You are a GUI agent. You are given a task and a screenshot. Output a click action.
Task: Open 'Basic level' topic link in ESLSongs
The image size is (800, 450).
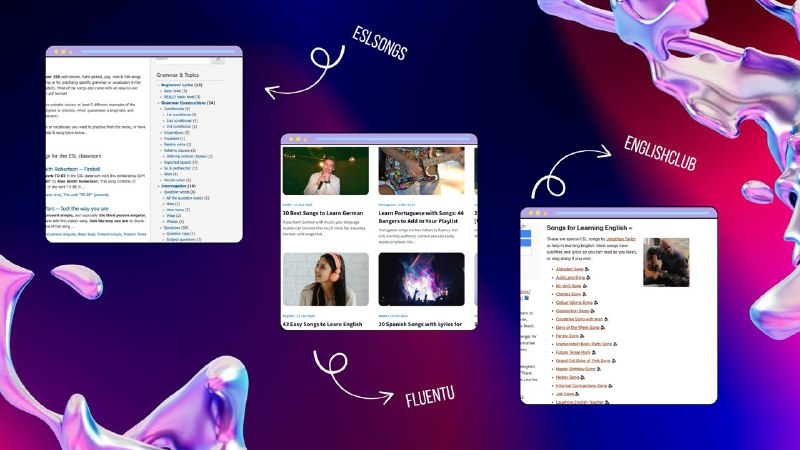tap(172, 91)
